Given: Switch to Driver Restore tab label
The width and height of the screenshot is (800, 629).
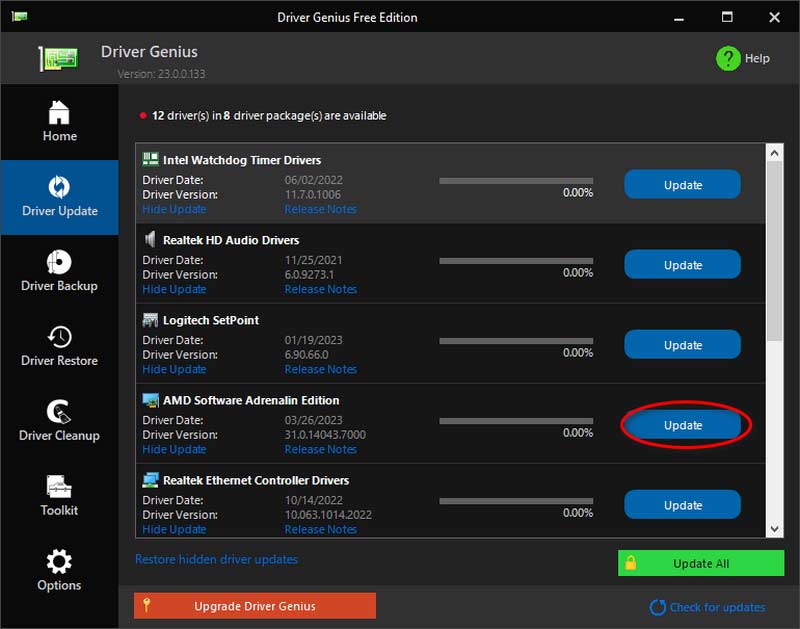Looking at the screenshot, I should [x=59, y=361].
